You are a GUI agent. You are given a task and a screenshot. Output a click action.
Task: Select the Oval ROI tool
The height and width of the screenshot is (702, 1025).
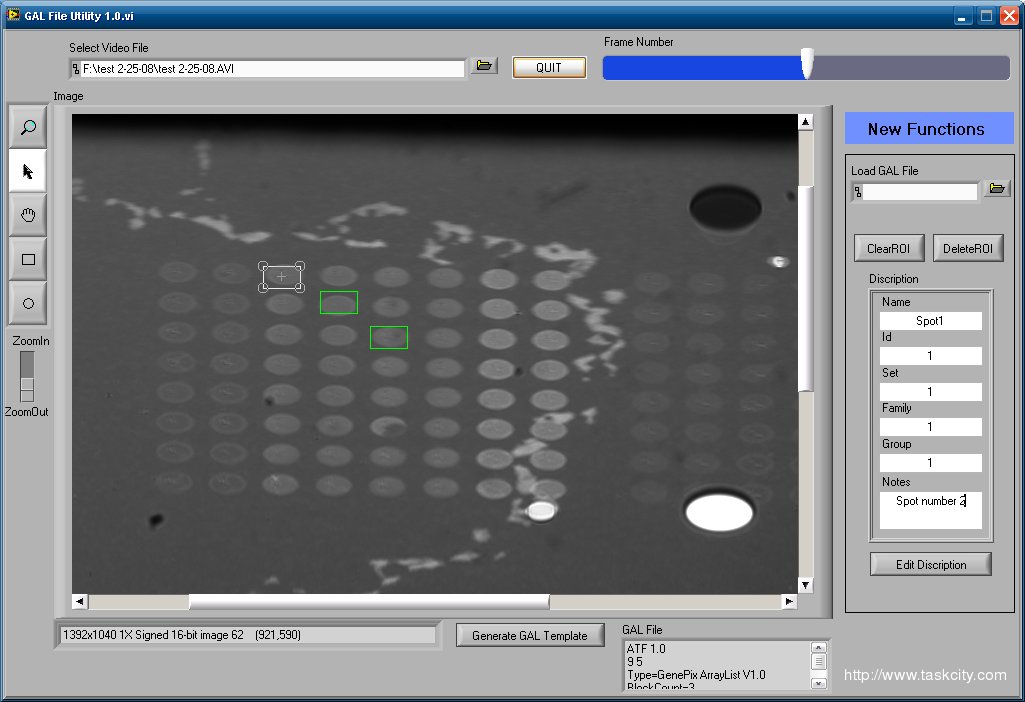pos(28,303)
